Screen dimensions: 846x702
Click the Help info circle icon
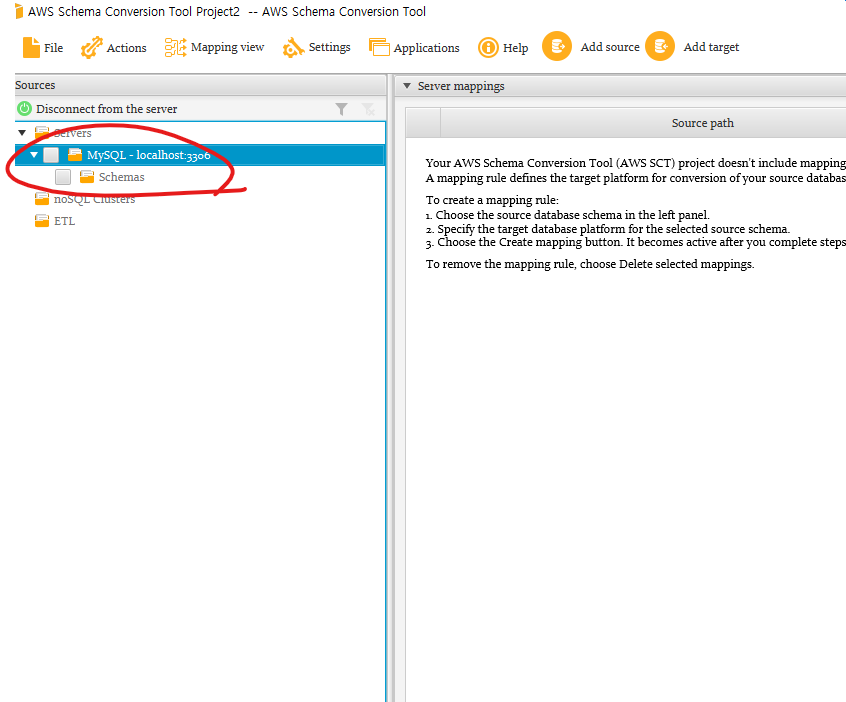pyautogui.click(x=488, y=47)
